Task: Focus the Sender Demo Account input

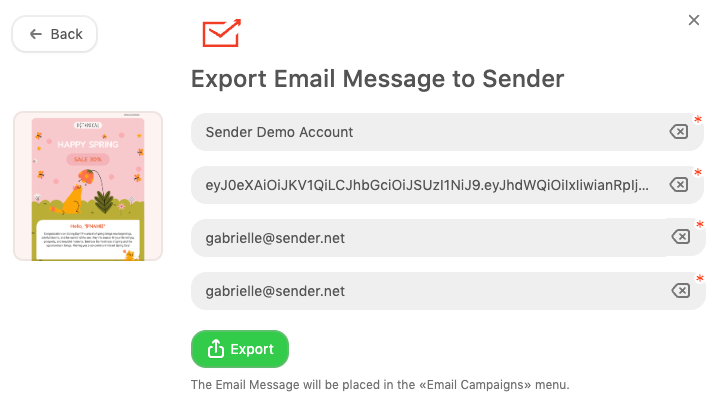Action: click(x=420, y=132)
